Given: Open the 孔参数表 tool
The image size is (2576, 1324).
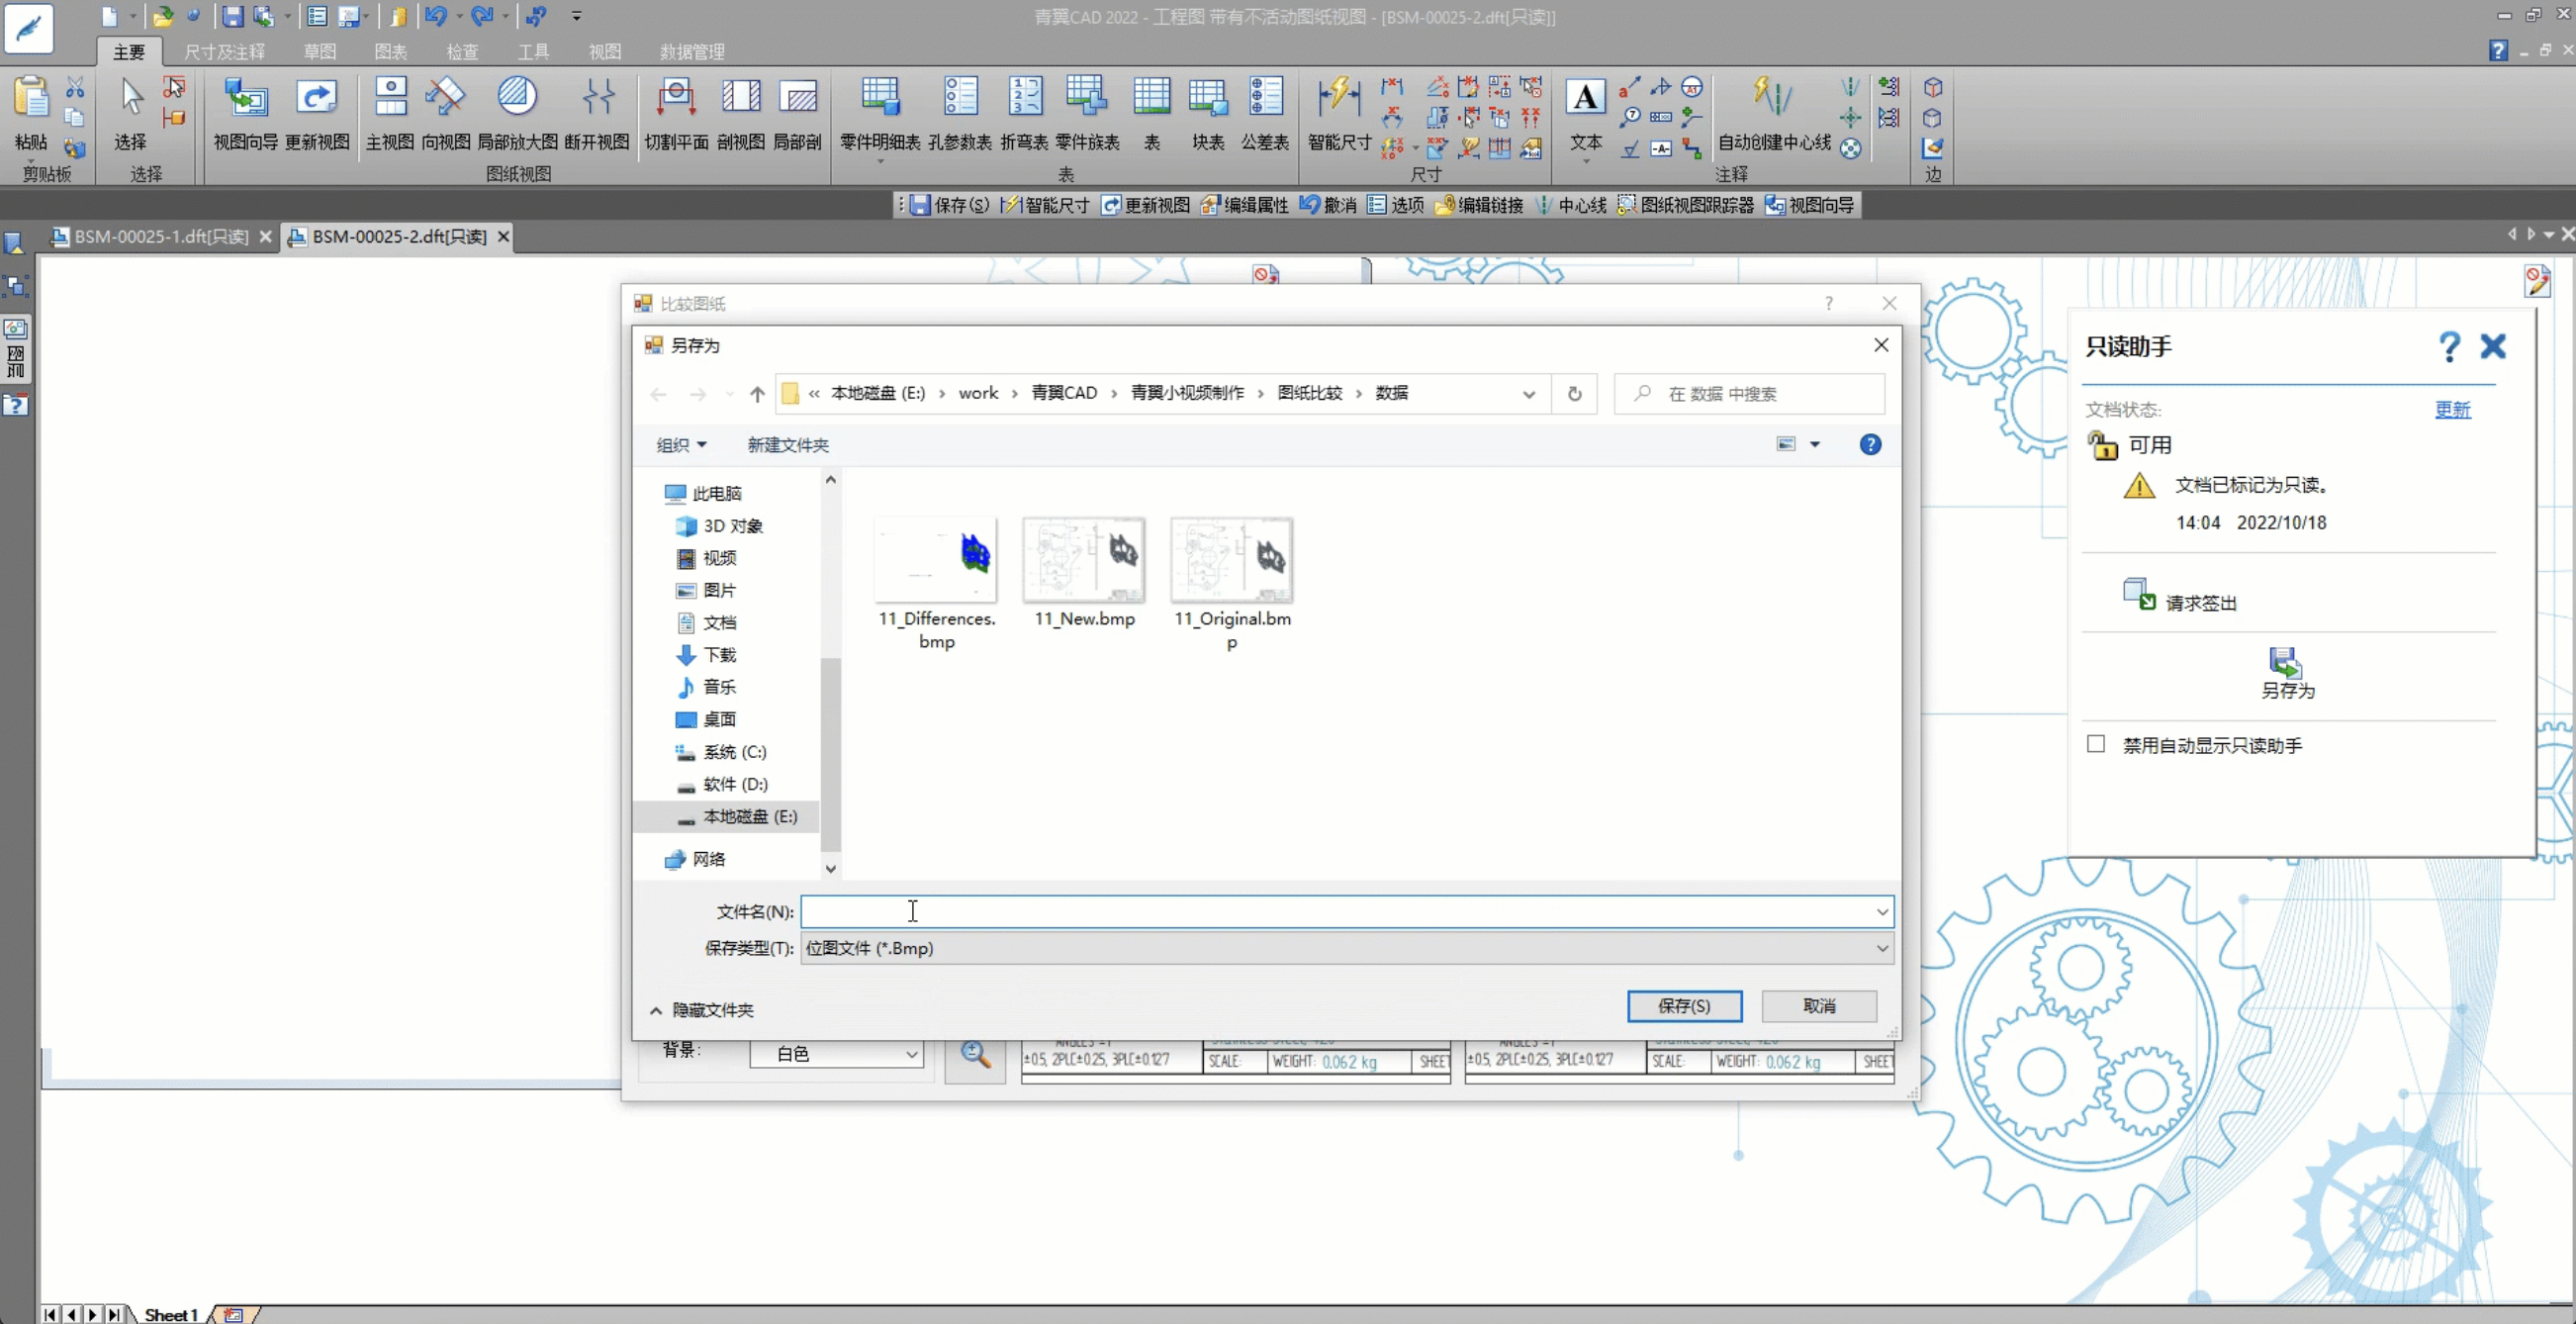Looking at the screenshot, I should 960,113.
